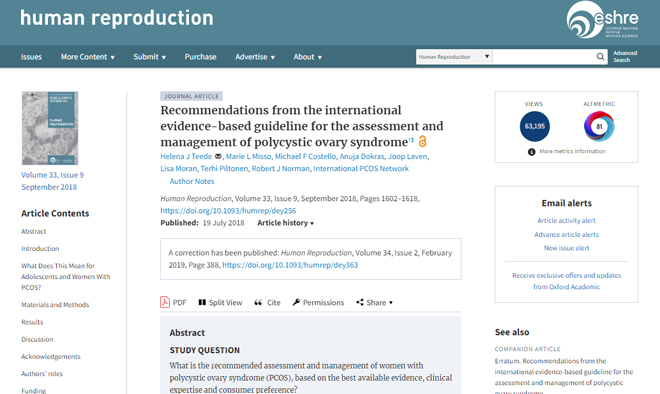The height and width of the screenshot is (394, 660).
Task: Open the Erratum companion article link
Action: 564,376
